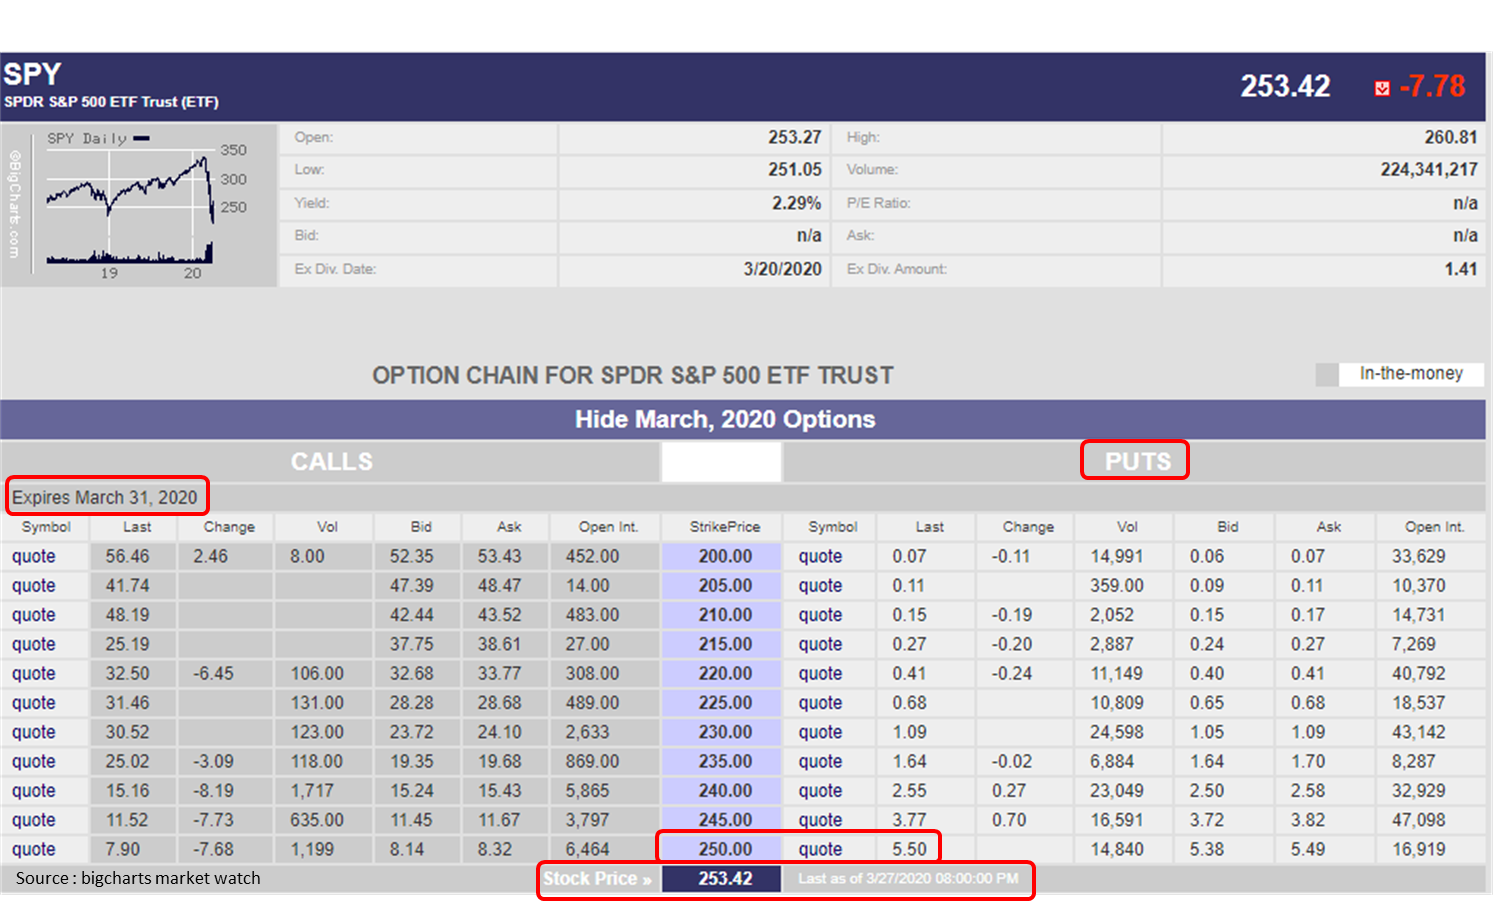Image resolution: width=1493 pixels, height=901 pixels.
Task: Click the puts Open Int. value 47,098
Action: point(1419,820)
